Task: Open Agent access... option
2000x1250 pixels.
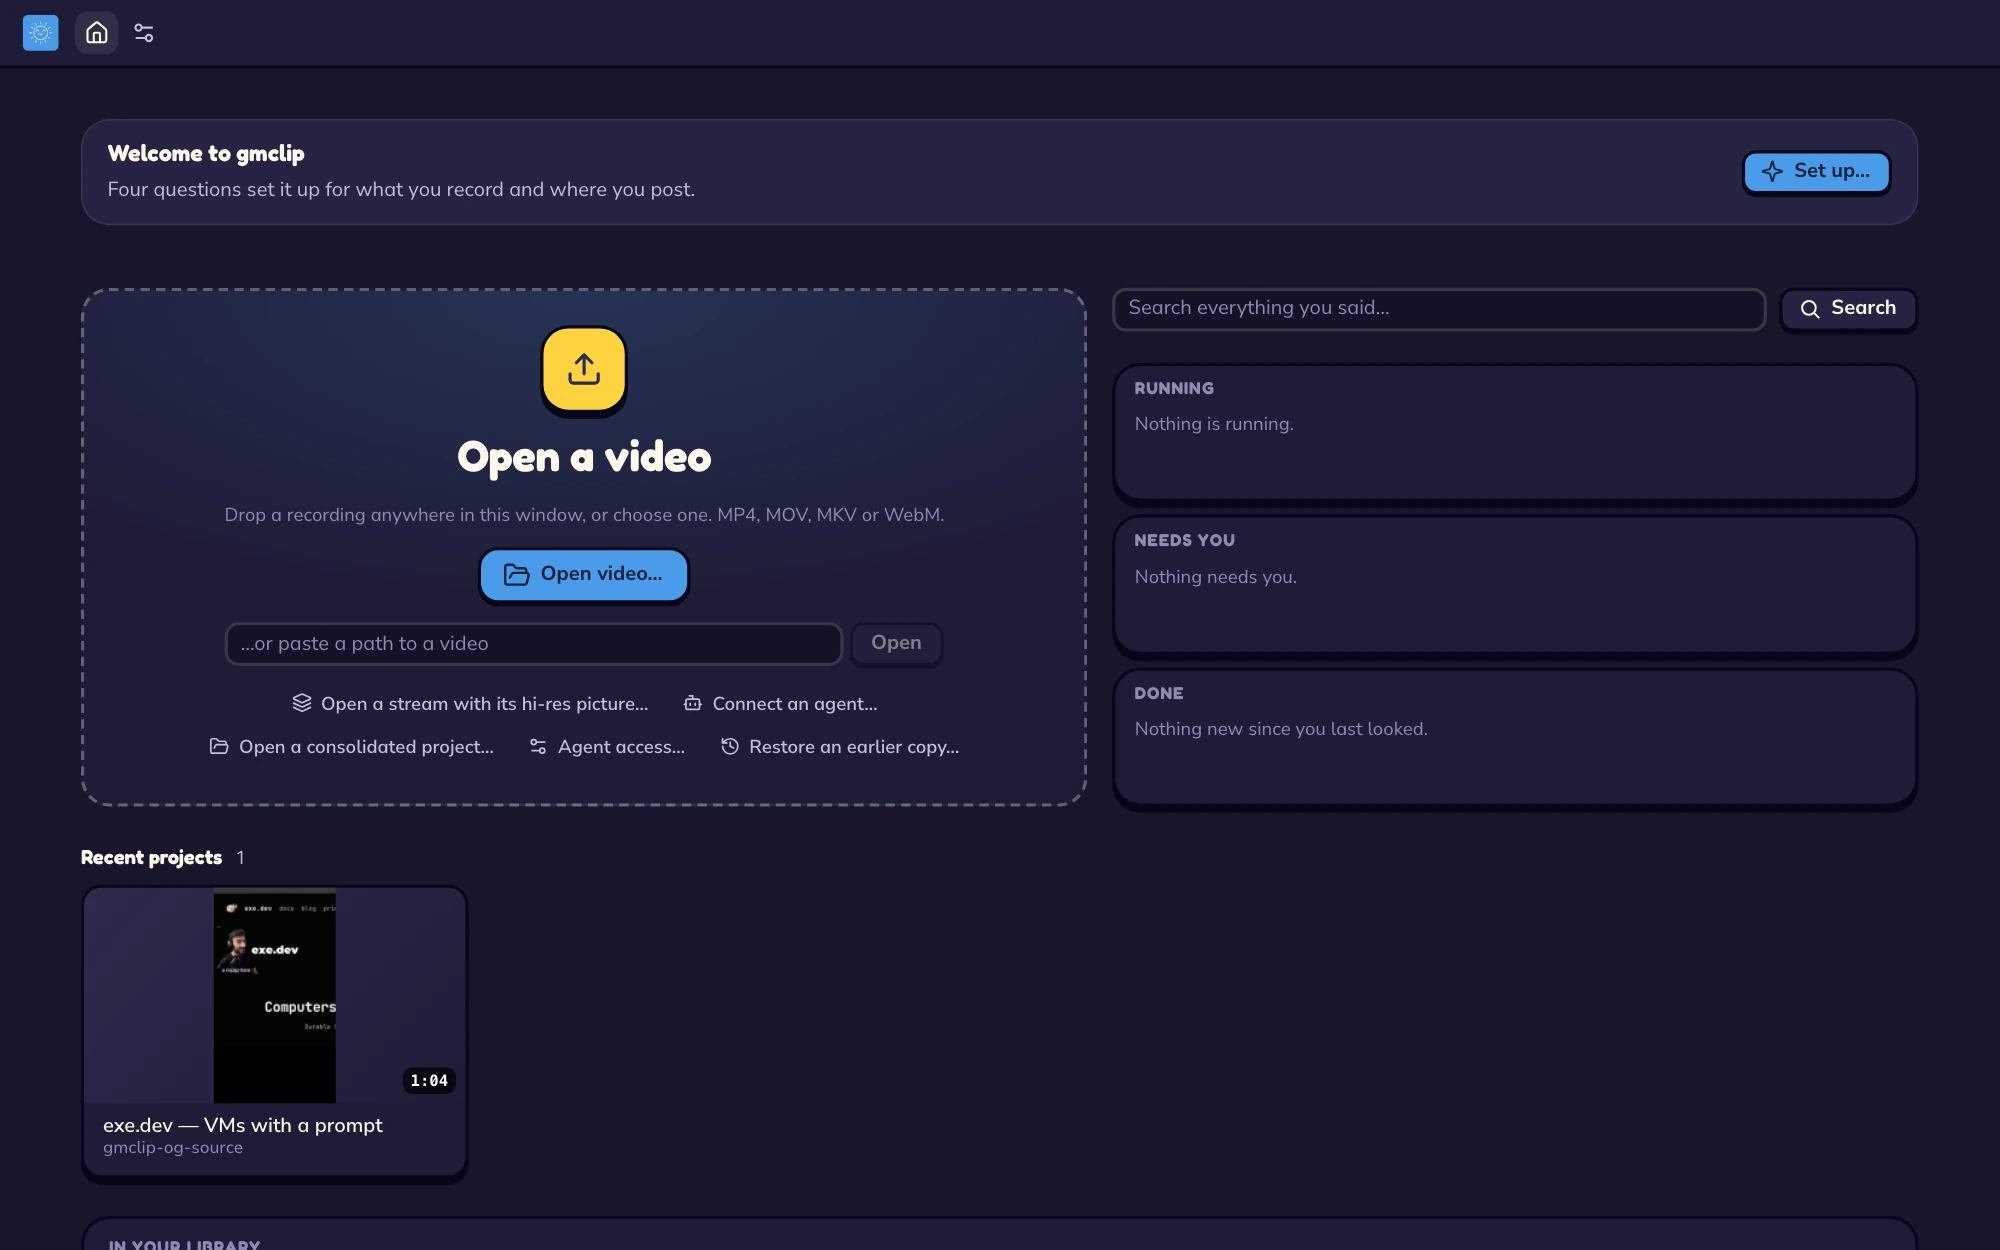Action: click(x=607, y=747)
